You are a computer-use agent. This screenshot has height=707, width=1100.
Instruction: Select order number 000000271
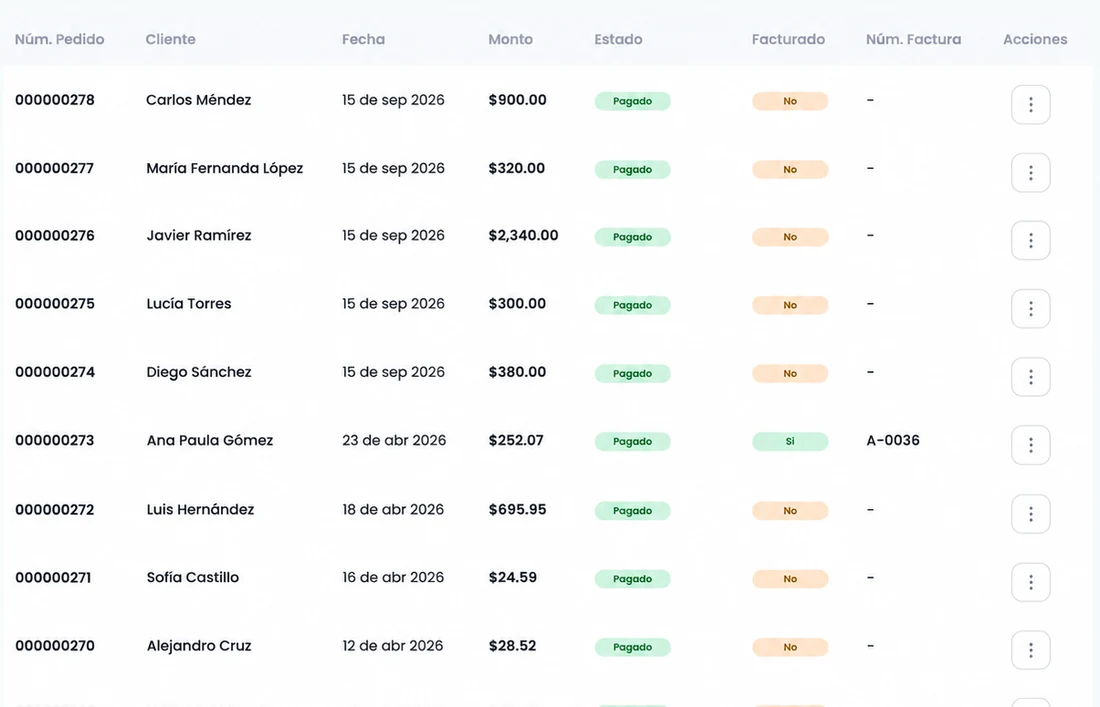tap(53, 577)
